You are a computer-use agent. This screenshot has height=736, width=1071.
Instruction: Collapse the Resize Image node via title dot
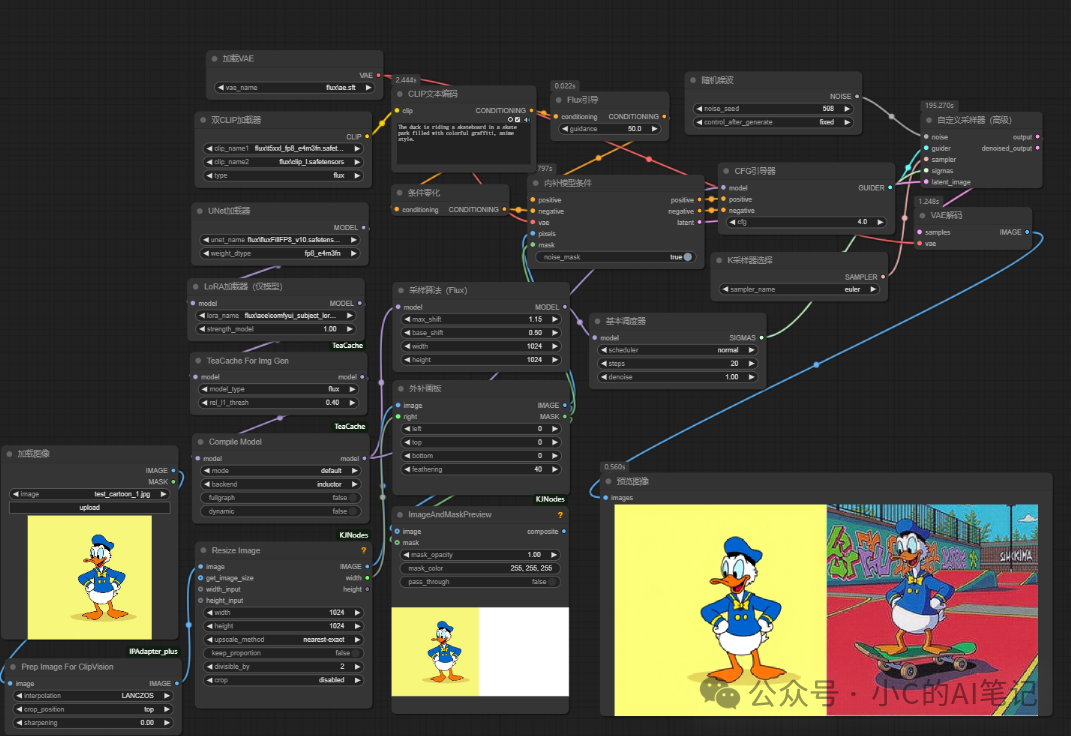[203, 550]
